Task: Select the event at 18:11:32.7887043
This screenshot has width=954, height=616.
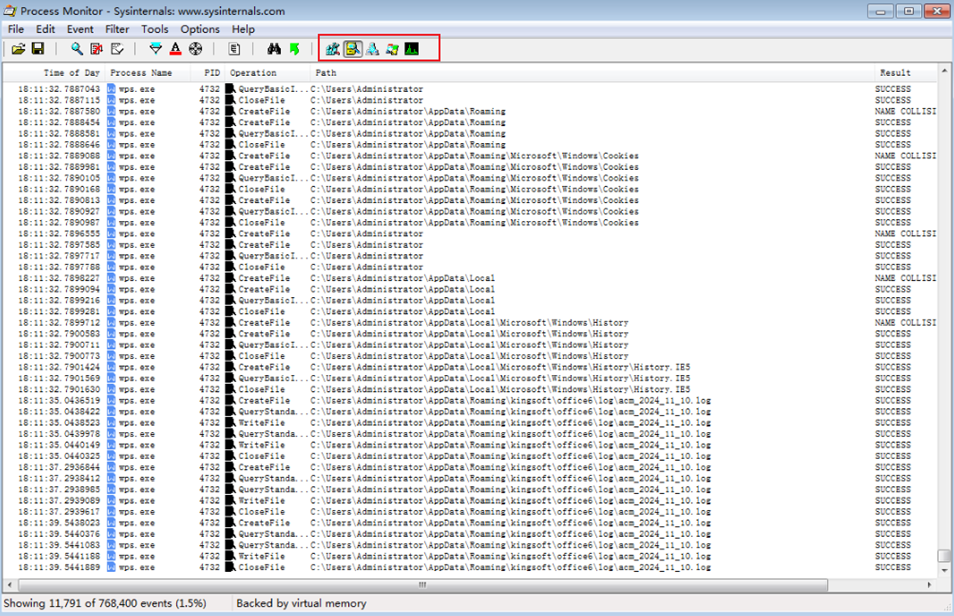Action: (470, 89)
